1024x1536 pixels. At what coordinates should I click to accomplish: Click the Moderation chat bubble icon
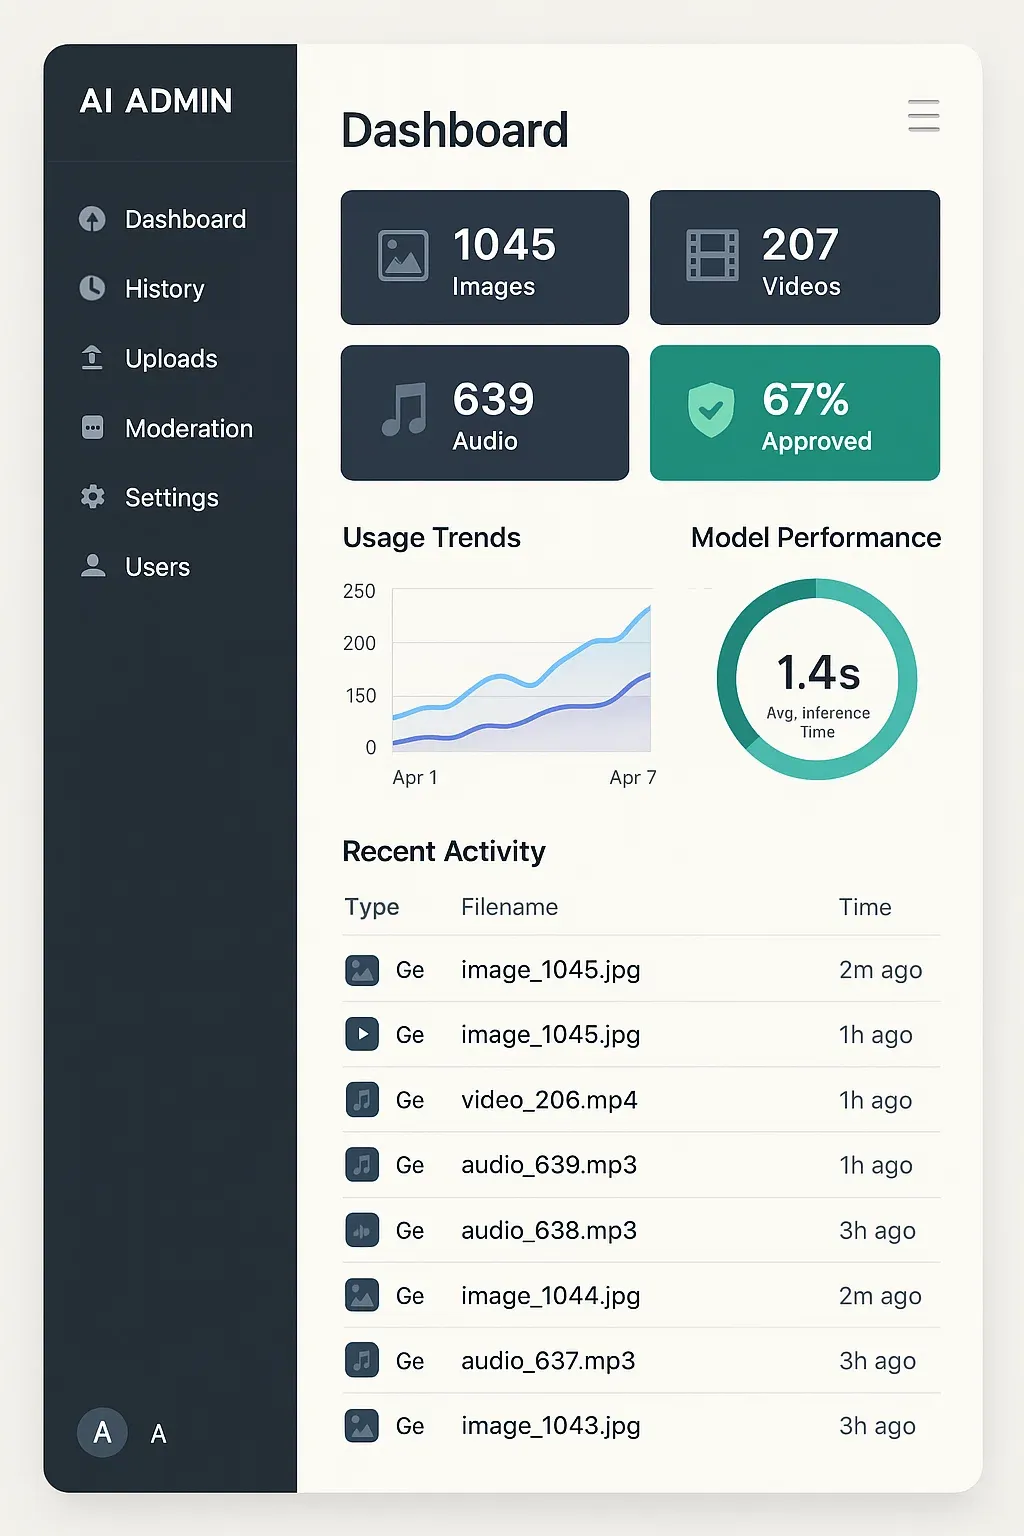92,428
